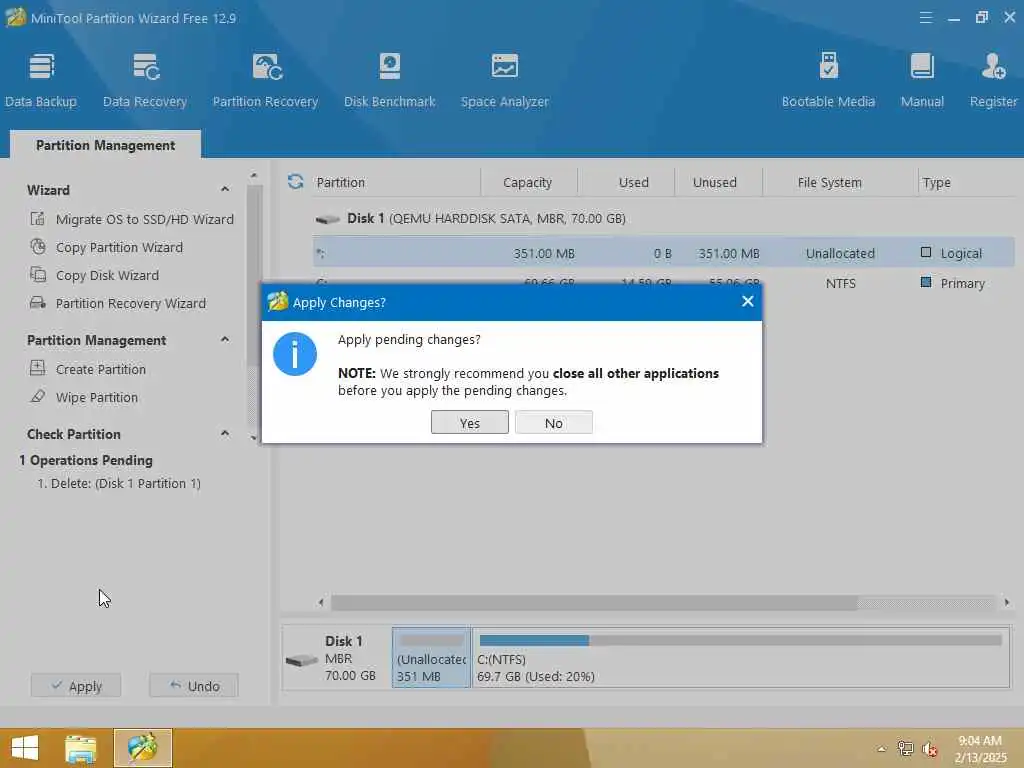The image size is (1024, 768).
Task: Click the network tray icon
Action: click(905, 748)
